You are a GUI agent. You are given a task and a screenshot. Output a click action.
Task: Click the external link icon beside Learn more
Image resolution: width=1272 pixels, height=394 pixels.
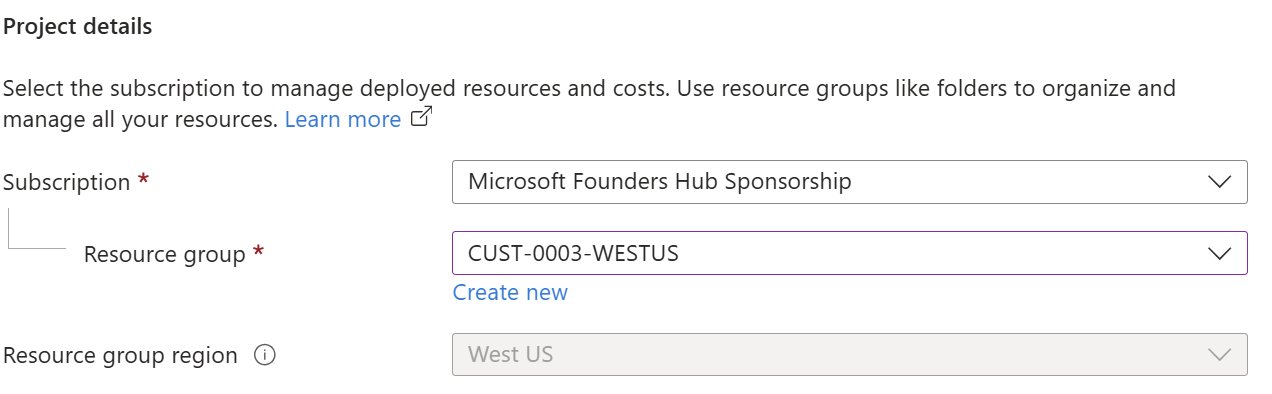point(422,118)
